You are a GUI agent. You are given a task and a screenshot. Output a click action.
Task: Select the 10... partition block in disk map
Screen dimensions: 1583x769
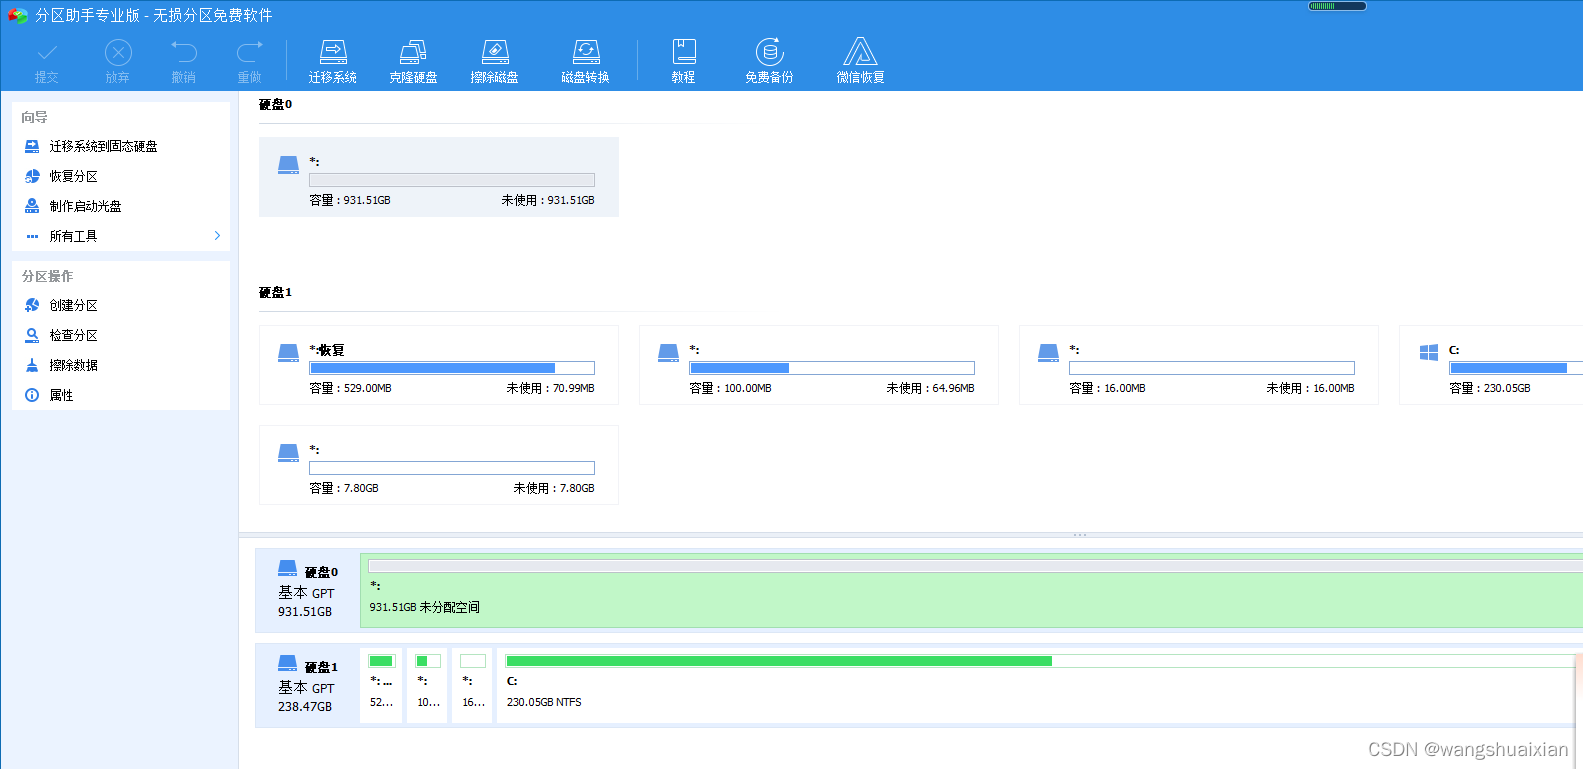pyautogui.click(x=428, y=685)
